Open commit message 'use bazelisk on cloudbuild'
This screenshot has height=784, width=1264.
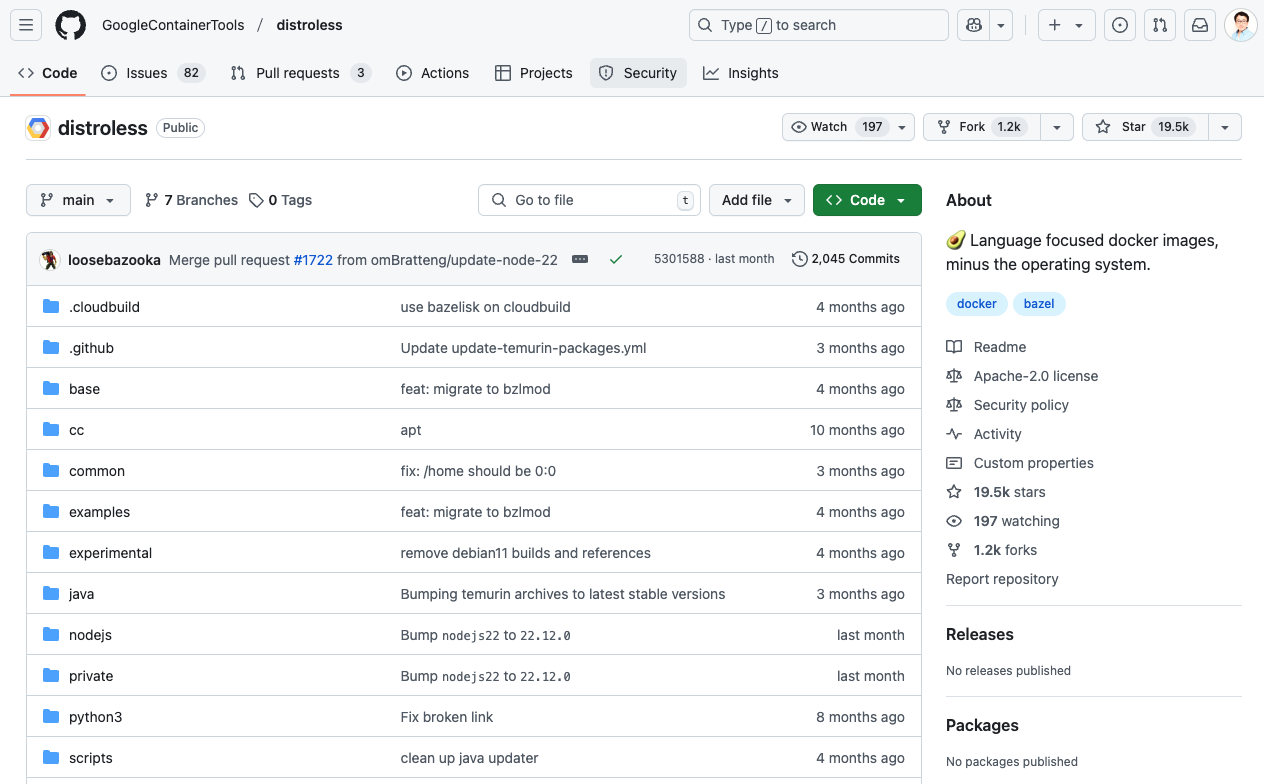point(485,307)
